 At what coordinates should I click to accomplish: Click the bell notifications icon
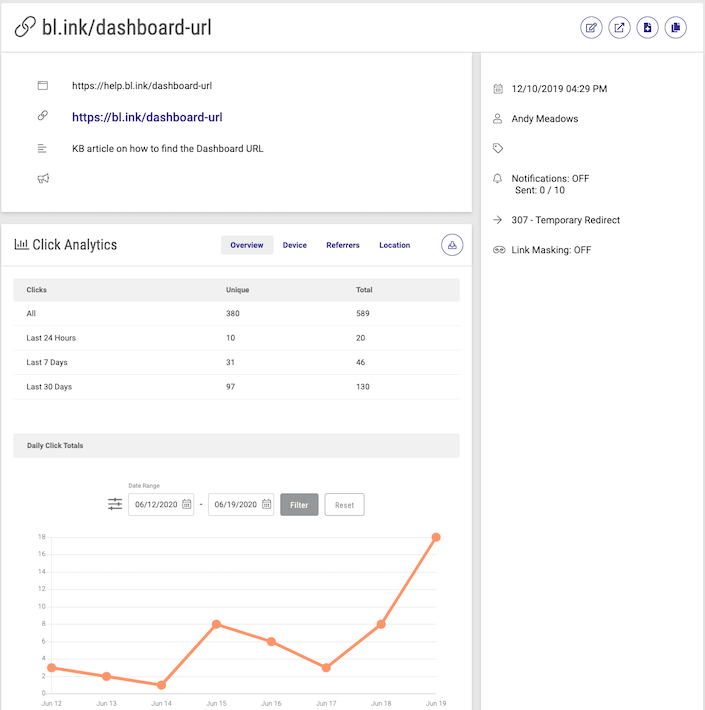(x=497, y=178)
